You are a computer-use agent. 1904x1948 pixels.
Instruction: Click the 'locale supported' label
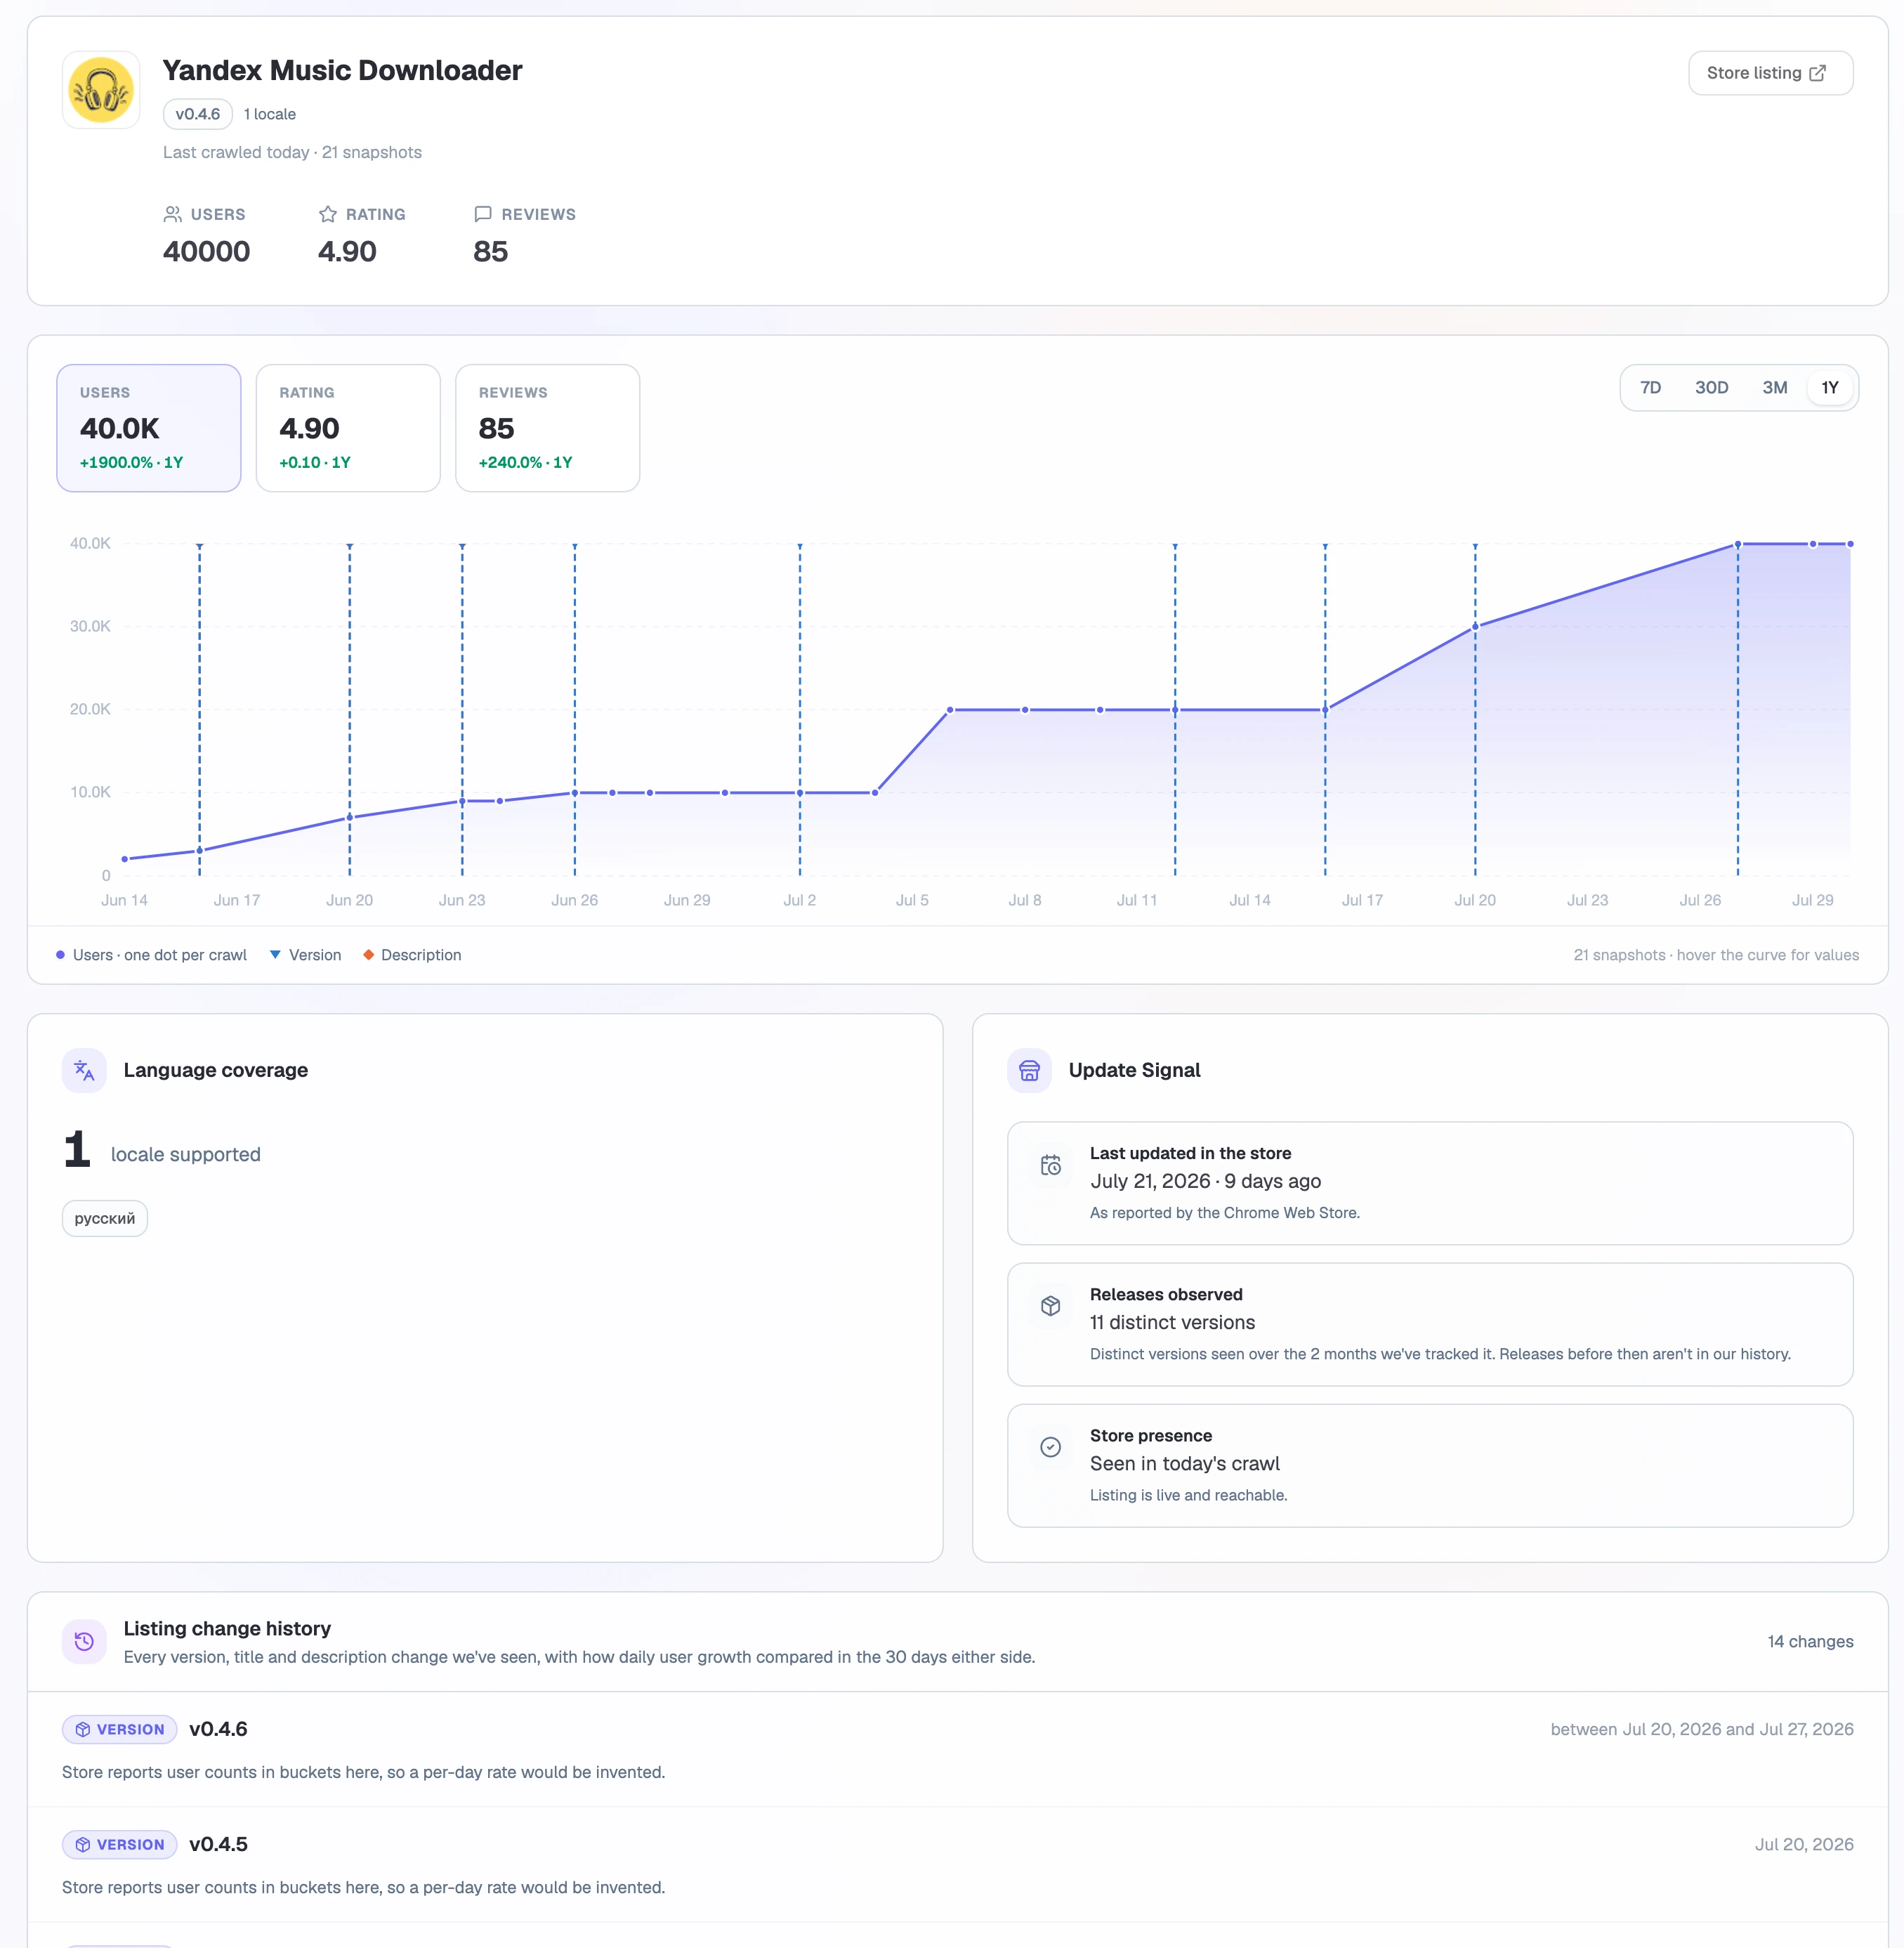186,1154
